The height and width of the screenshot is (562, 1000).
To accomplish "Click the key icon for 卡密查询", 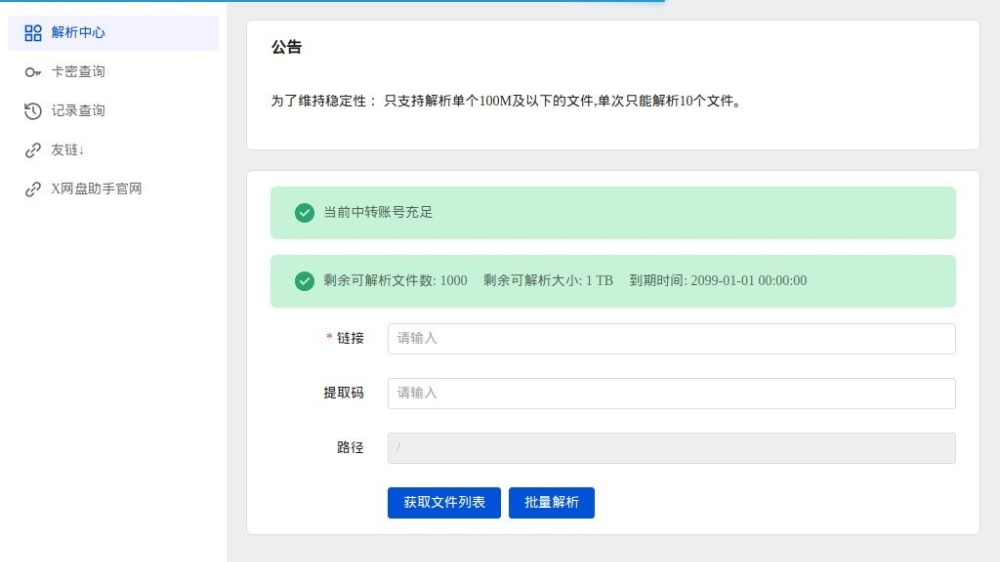I will click(33, 72).
